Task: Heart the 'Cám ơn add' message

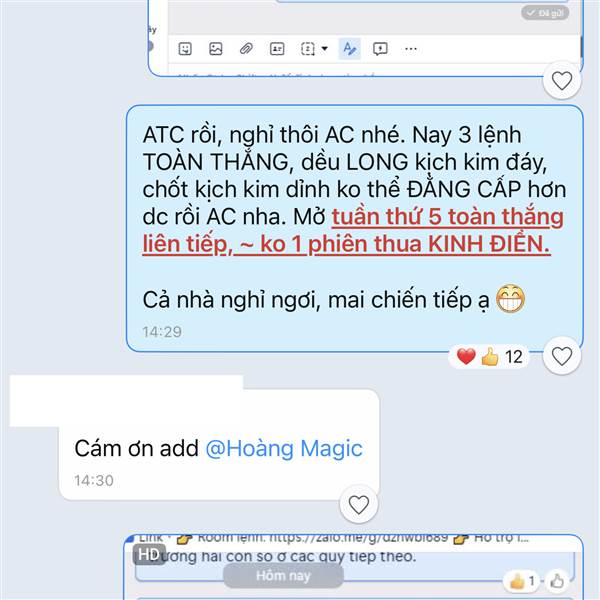Action: [359, 504]
